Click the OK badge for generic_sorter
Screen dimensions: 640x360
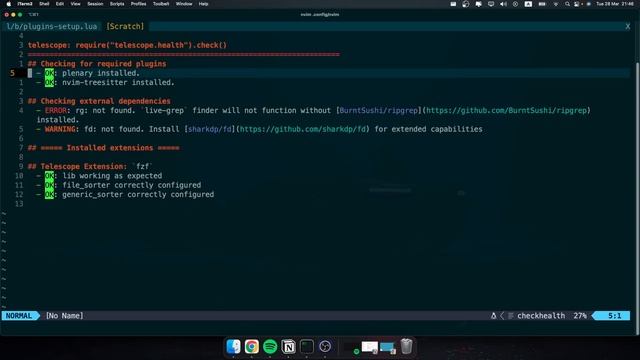click(x=49, y=195)
